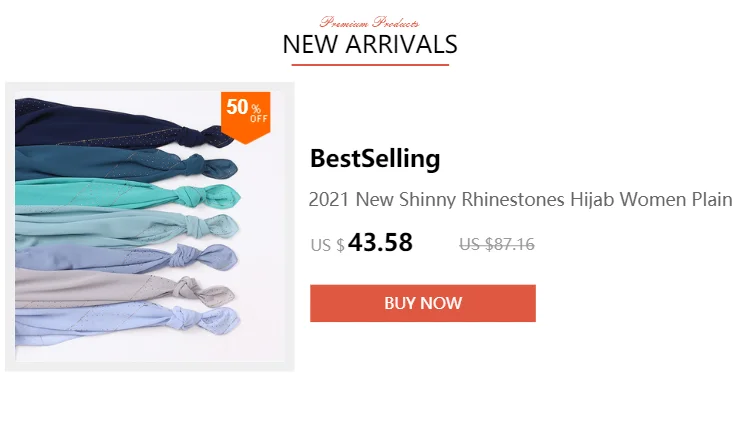Select the navy blue scarf's knot

click(x=206, y=135)
